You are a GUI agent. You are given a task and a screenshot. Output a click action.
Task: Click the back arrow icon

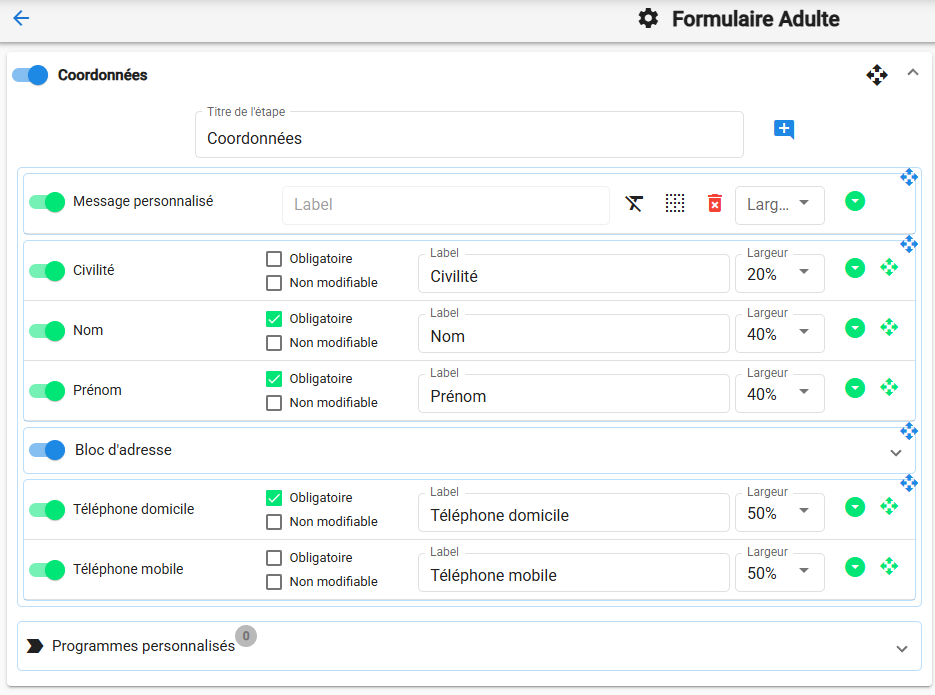click(21, 18)
